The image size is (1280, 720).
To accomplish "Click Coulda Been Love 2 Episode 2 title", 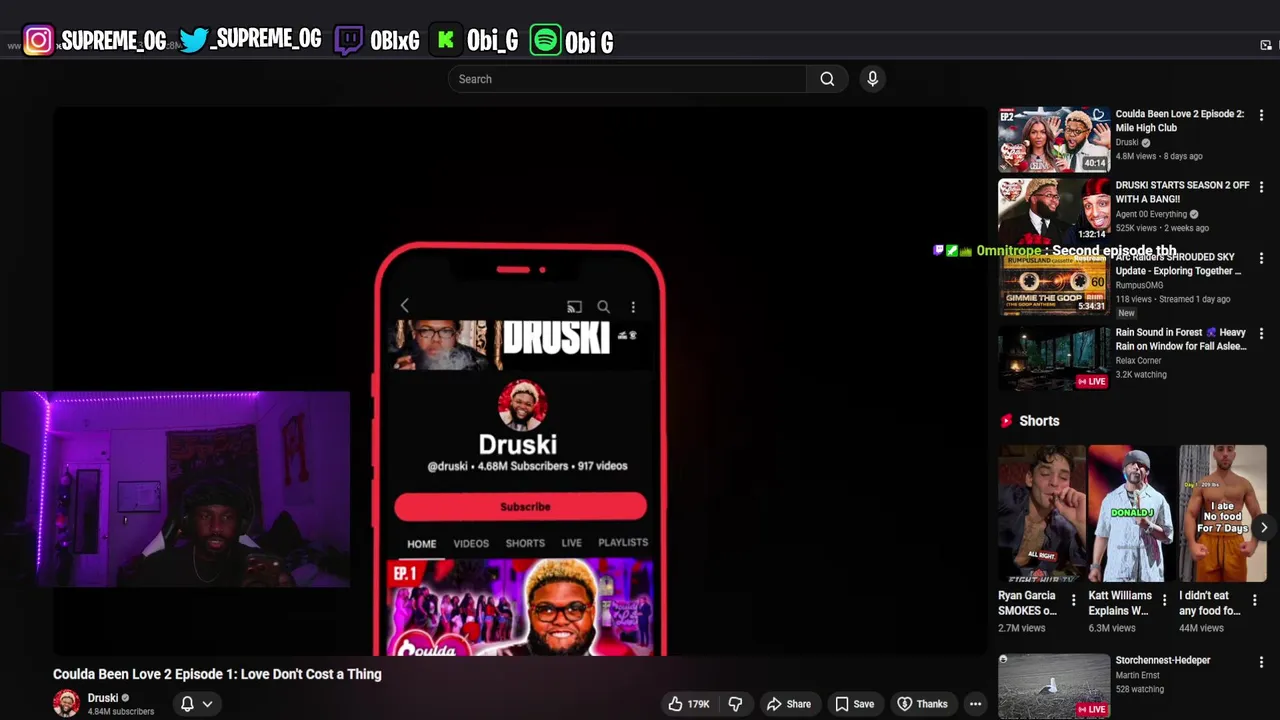I will pos(1180,121).
